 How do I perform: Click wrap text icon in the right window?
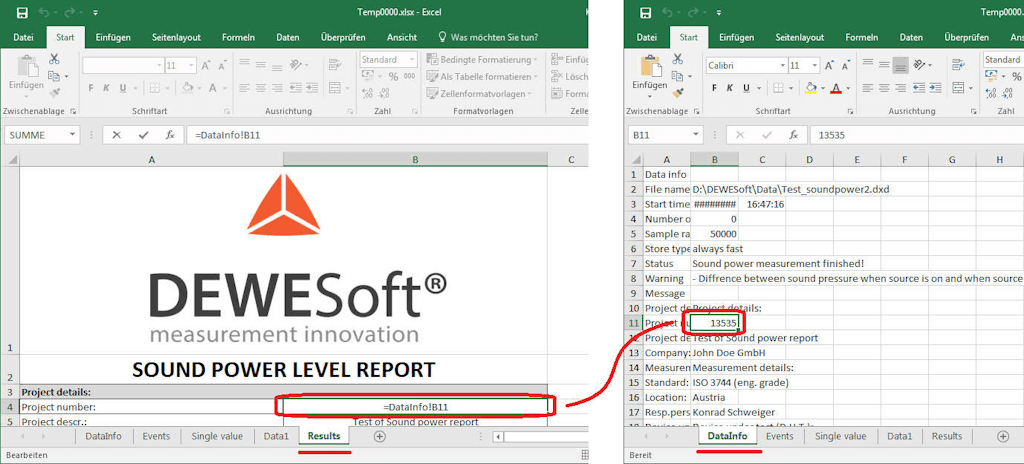point(958,64)
